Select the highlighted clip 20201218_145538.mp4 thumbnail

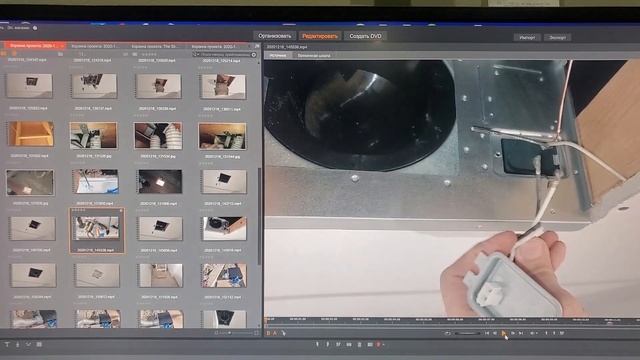click(97, 228)
